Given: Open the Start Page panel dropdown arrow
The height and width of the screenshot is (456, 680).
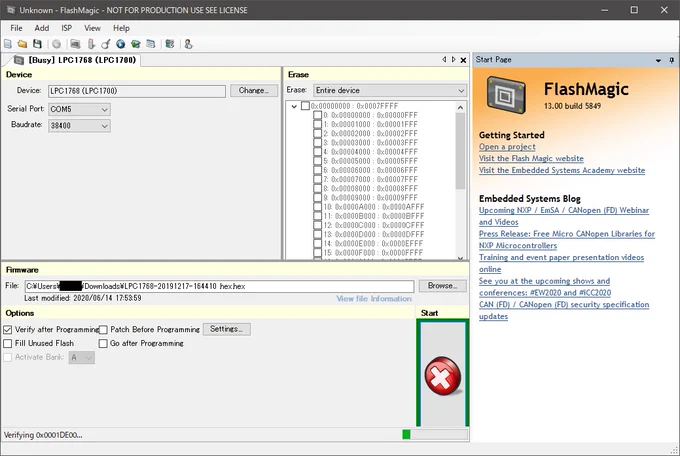Looking at the screenshot, I should click(x=658, y=60).
